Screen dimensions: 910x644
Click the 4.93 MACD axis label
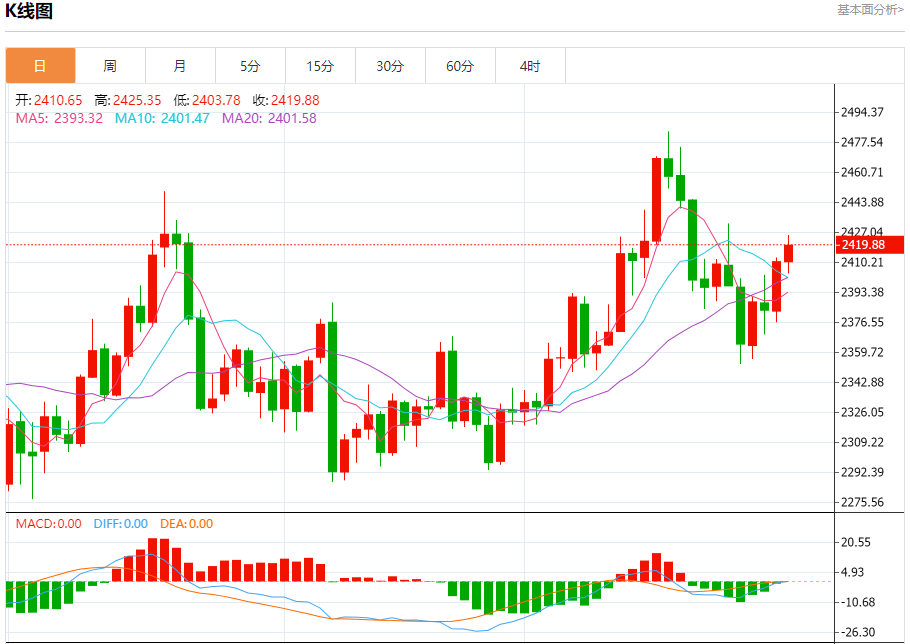[x=853, y=573]
